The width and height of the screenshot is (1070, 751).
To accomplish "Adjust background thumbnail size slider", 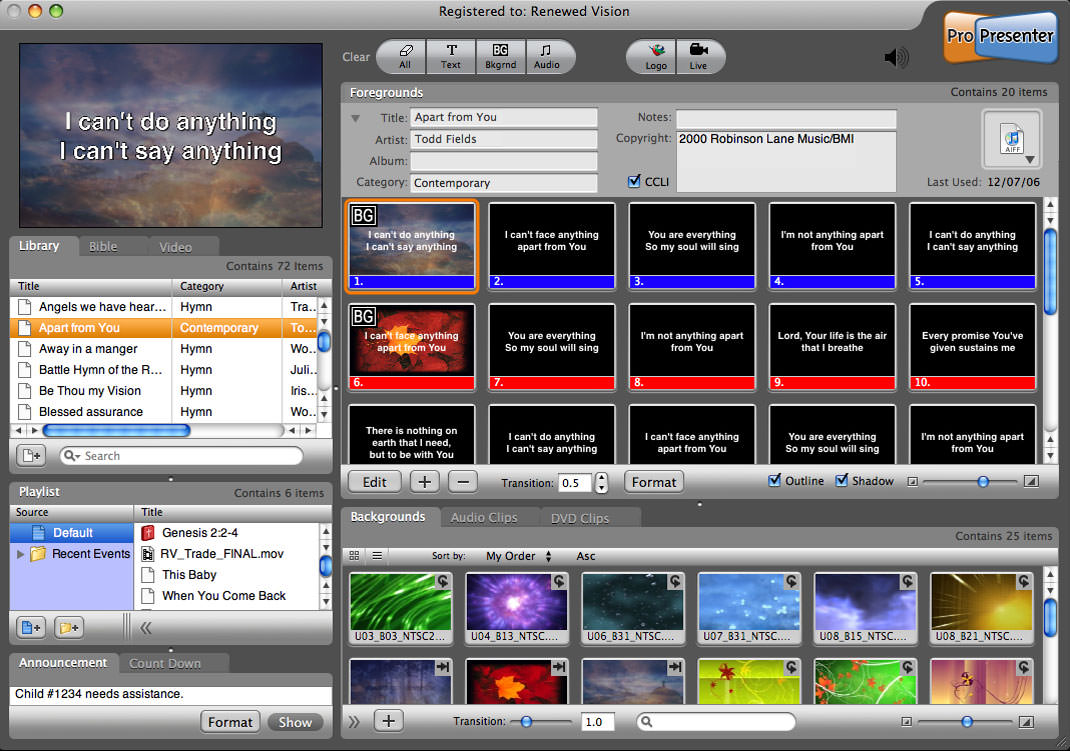I will (x=965, y=722).
